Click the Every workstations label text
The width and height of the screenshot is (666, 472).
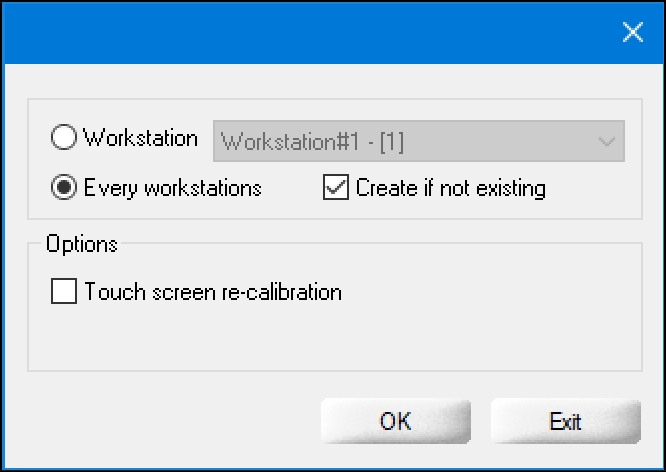[173, 188]
